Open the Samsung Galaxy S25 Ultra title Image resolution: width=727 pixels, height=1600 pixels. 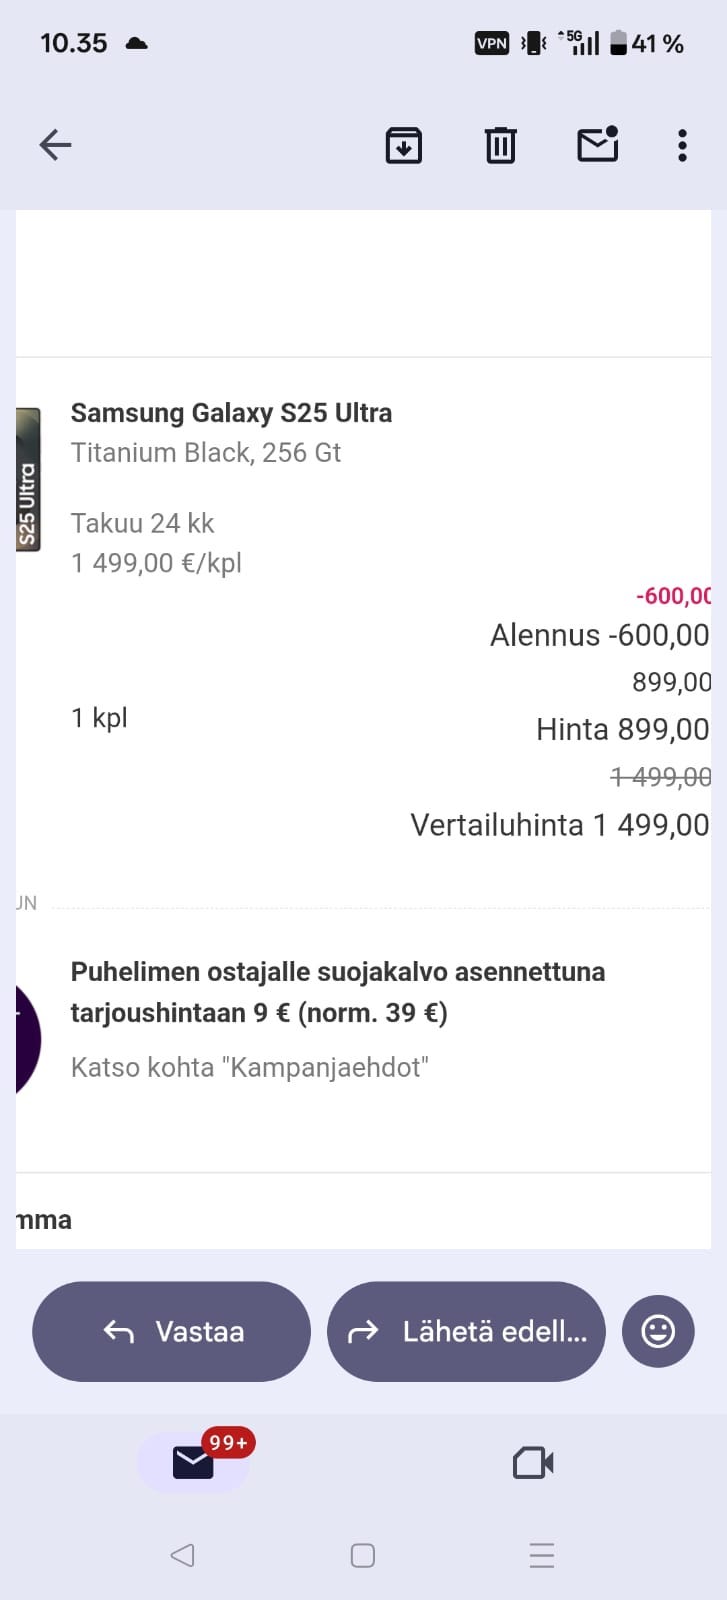[231, 413]
